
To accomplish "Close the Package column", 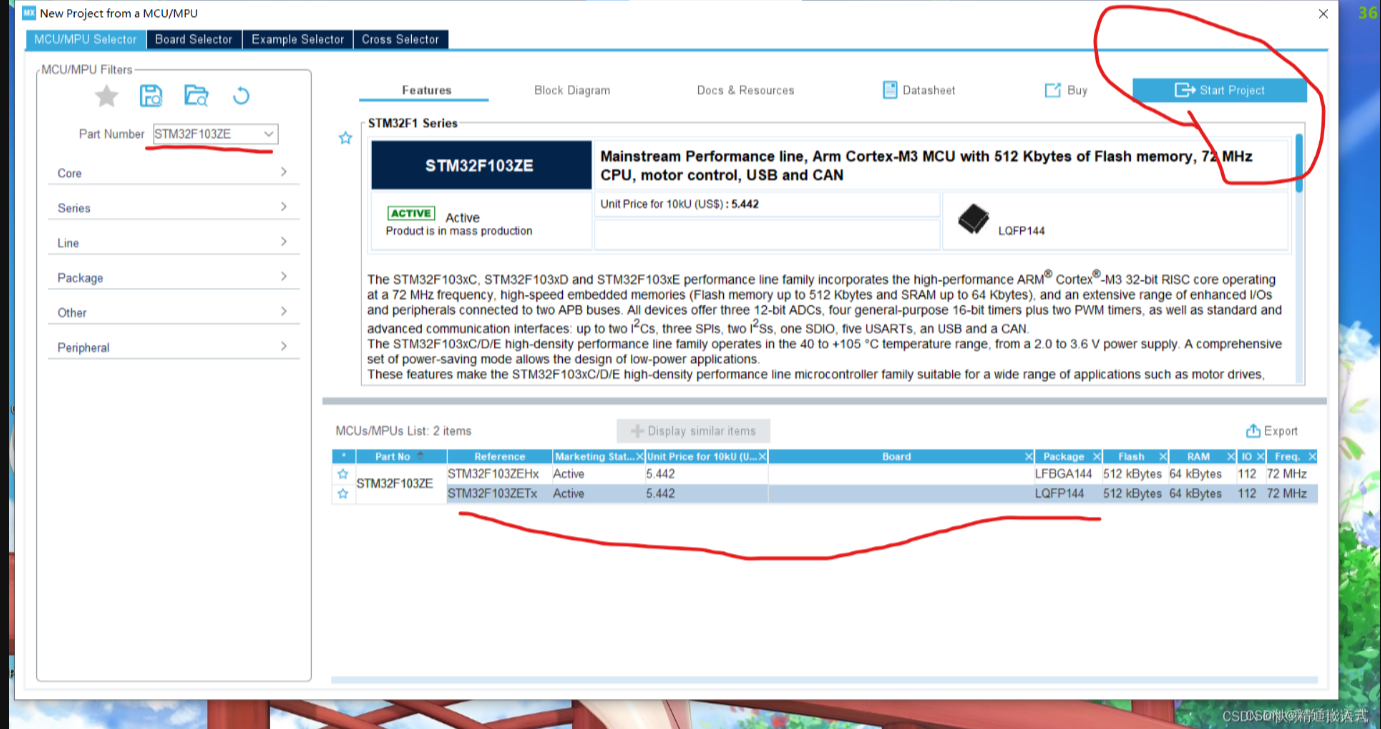I will 1096,456.
